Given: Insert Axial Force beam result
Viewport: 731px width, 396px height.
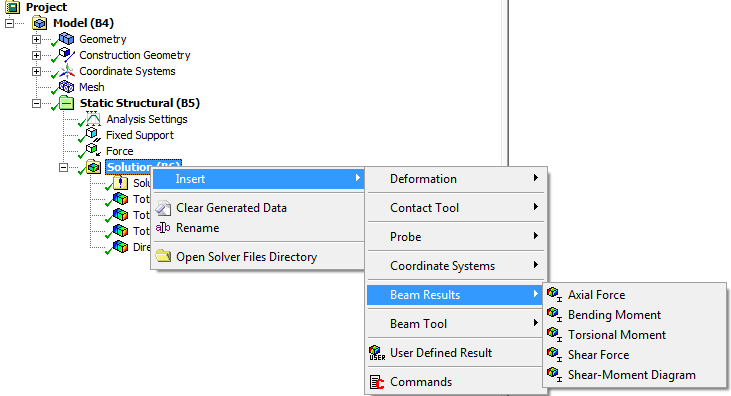Looking at the screenshot, I should tap(635, 295).
